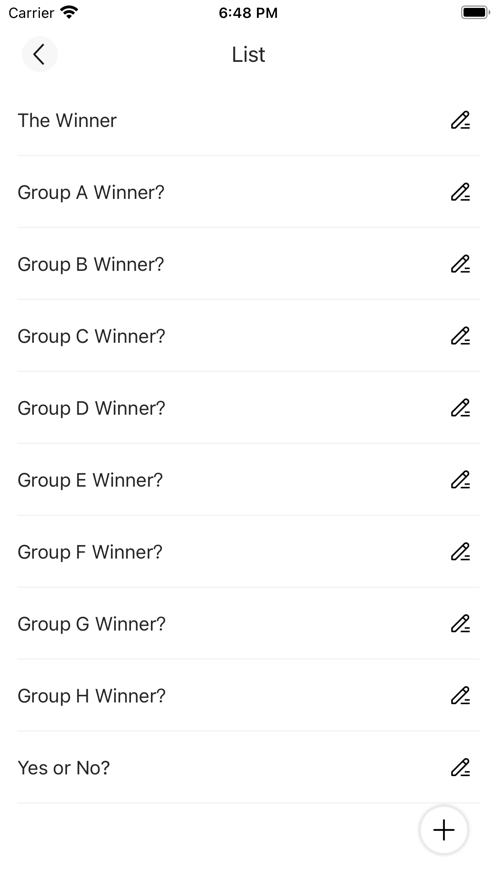497x883 pixels.
Task: Click the pencil next to Group G Winner?
Action: 460,624
